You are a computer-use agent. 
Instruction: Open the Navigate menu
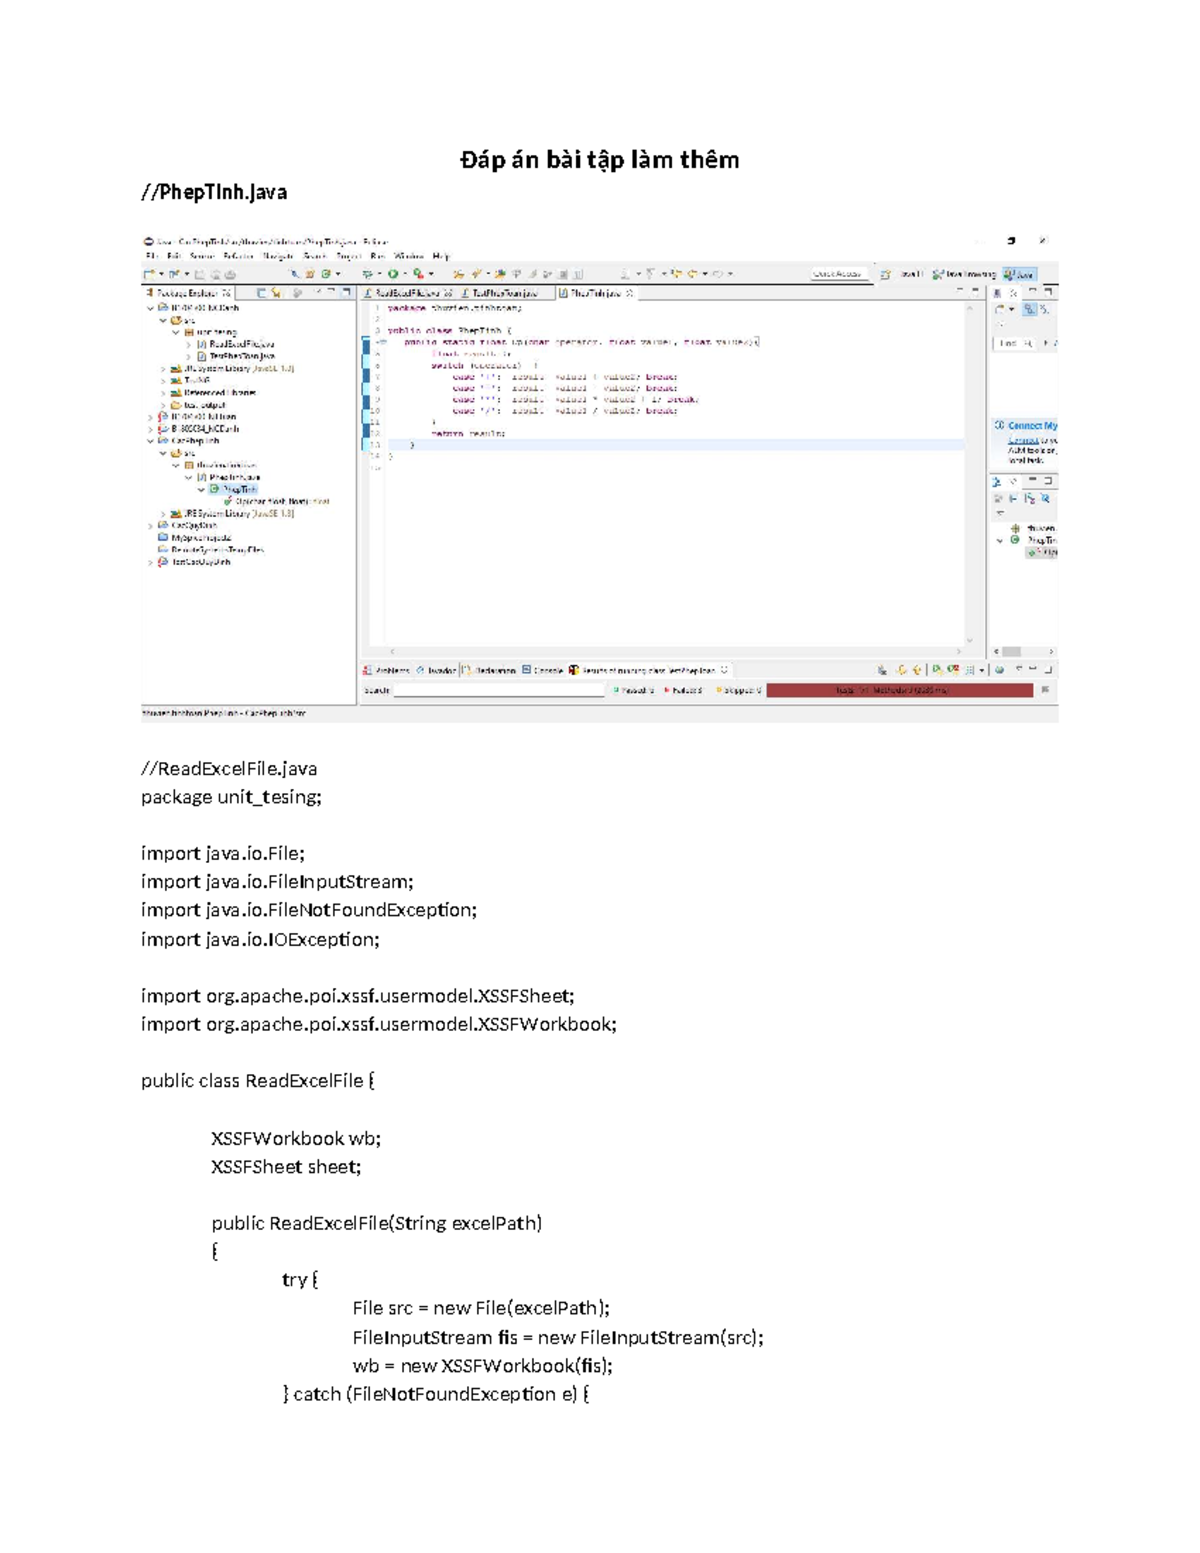[x=278, y=257]
